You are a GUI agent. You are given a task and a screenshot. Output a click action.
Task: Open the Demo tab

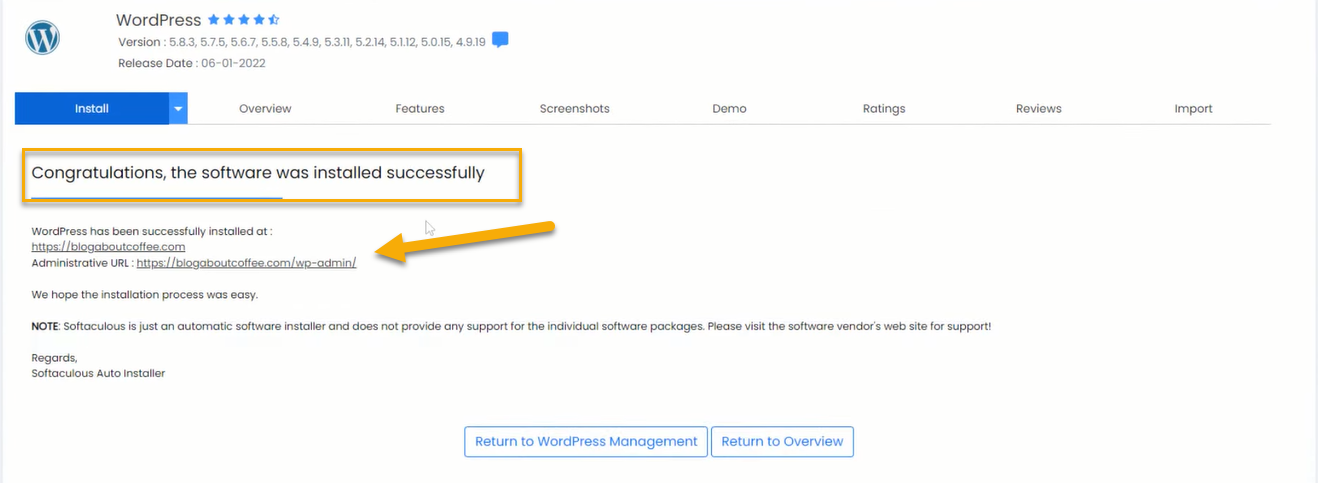click(729, 108)
